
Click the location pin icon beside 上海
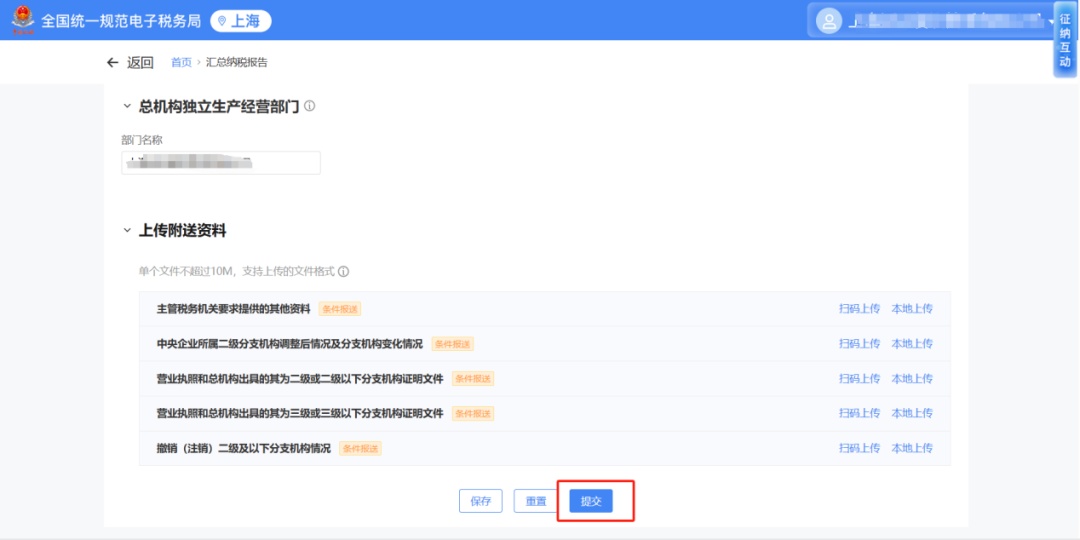point(222,21)
